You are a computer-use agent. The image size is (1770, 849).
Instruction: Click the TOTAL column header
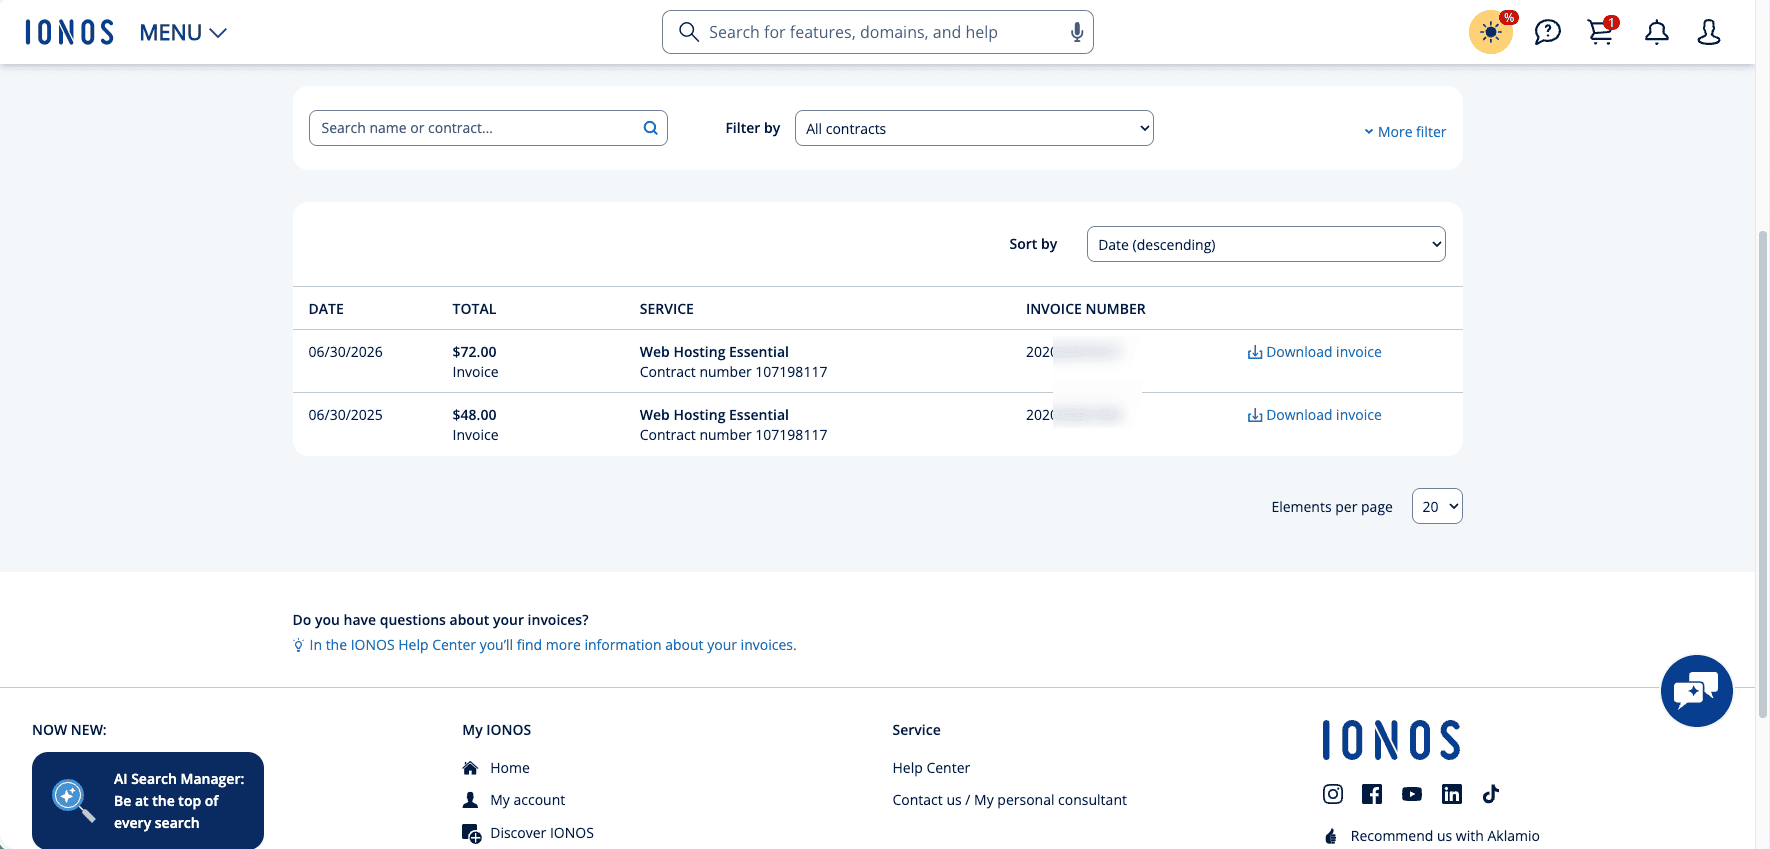[474, 309]
